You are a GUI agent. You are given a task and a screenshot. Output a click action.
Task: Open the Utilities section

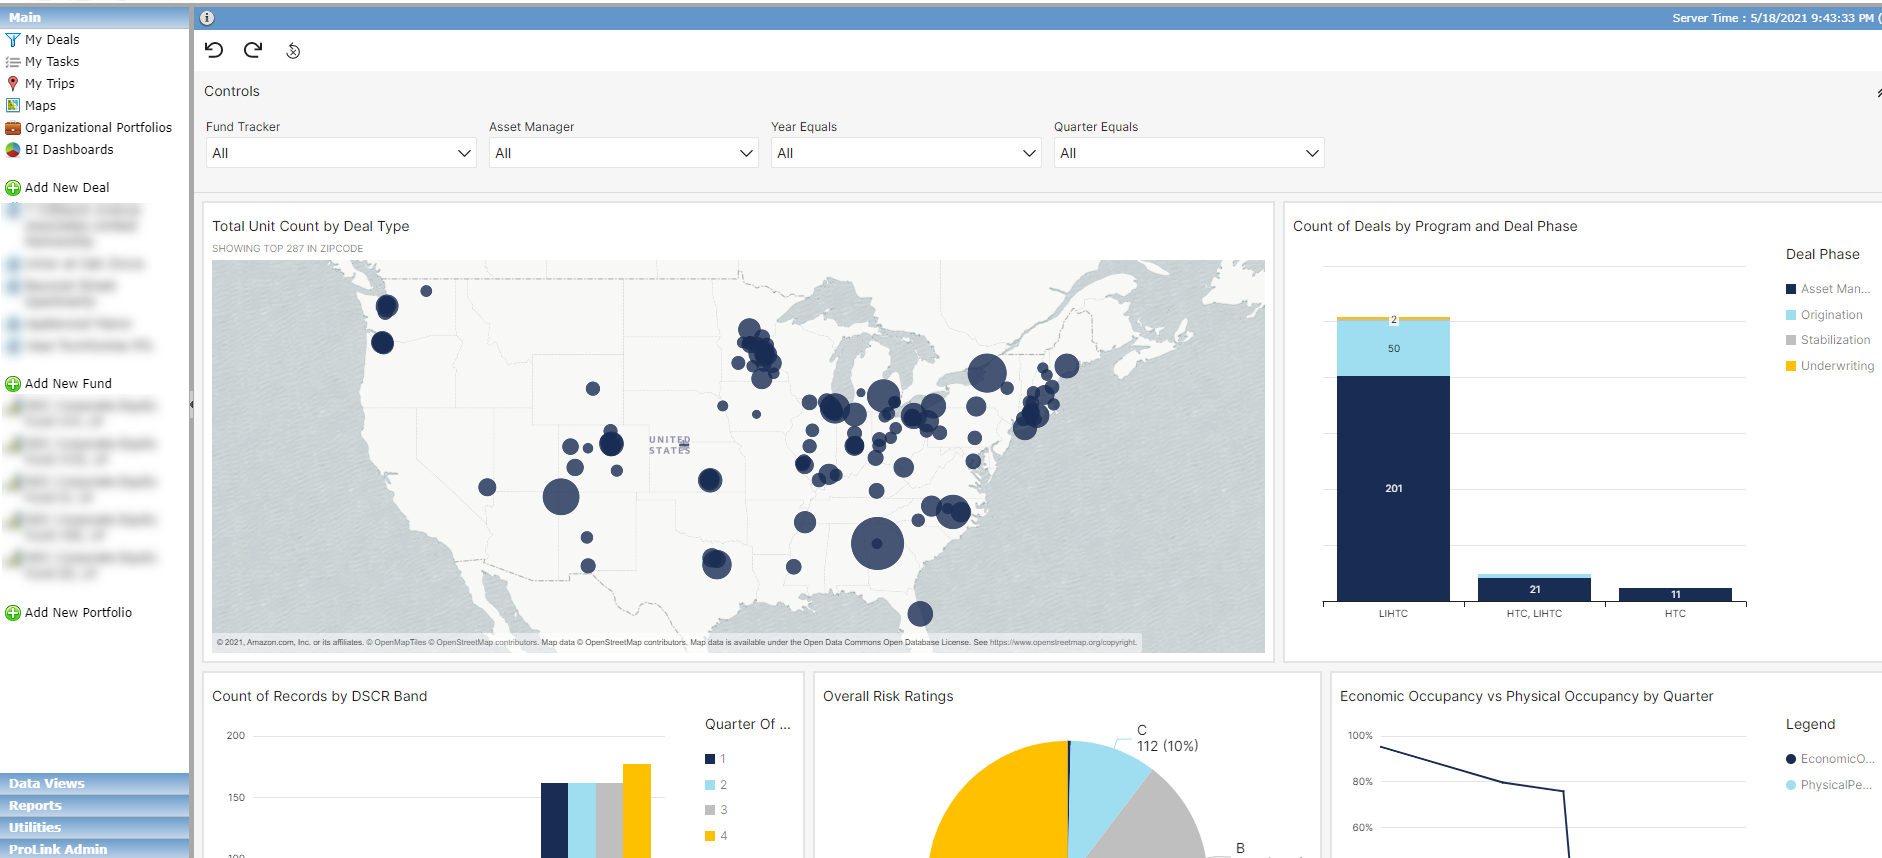[x=95, y=828]
